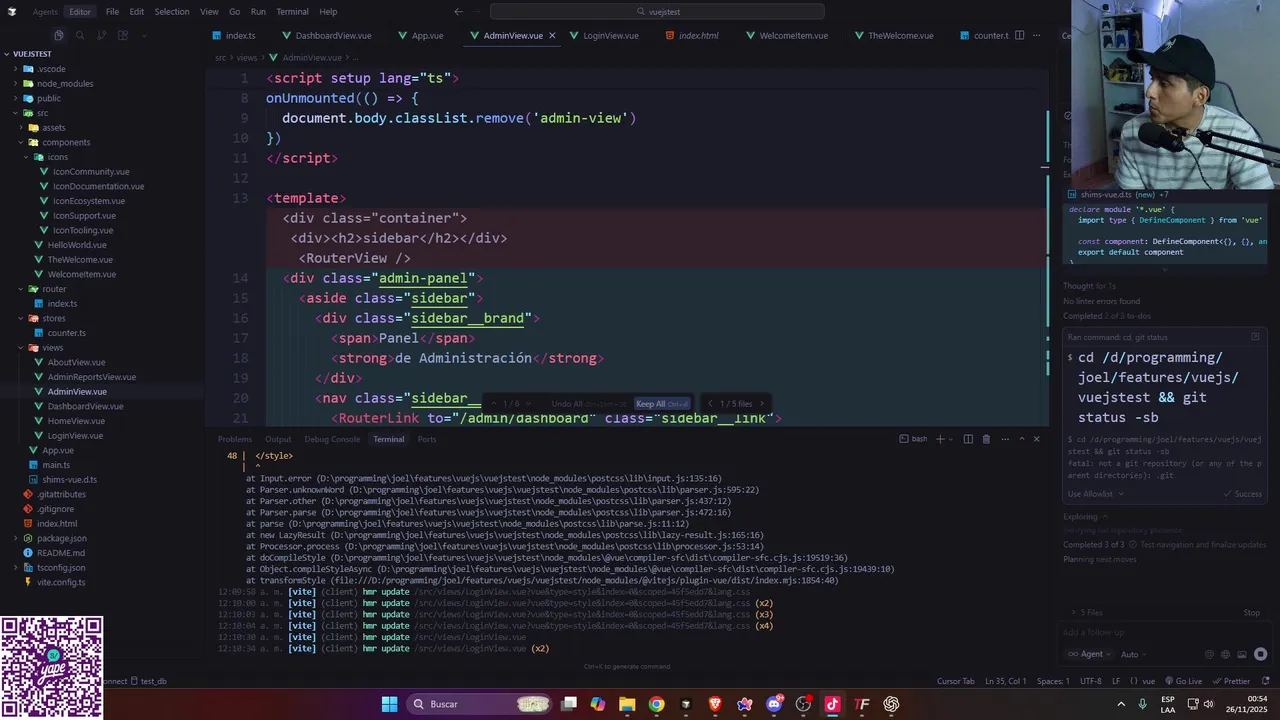
Task: Open the Search view icon
Action: pyautogui.click(x=80, y=35)
